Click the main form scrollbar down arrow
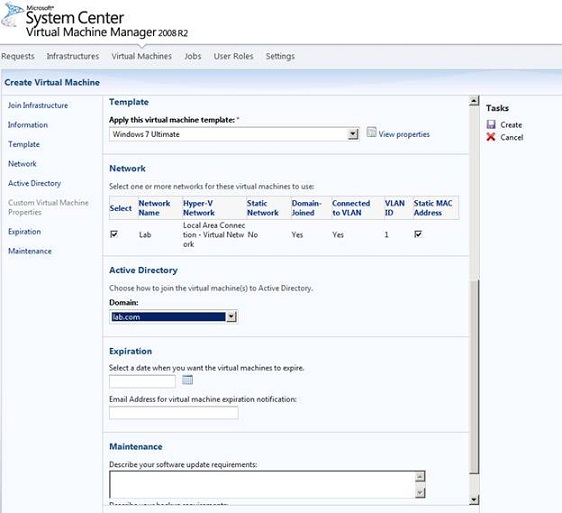The height and width of the screenshot is (513, 562). coord(474,499)
